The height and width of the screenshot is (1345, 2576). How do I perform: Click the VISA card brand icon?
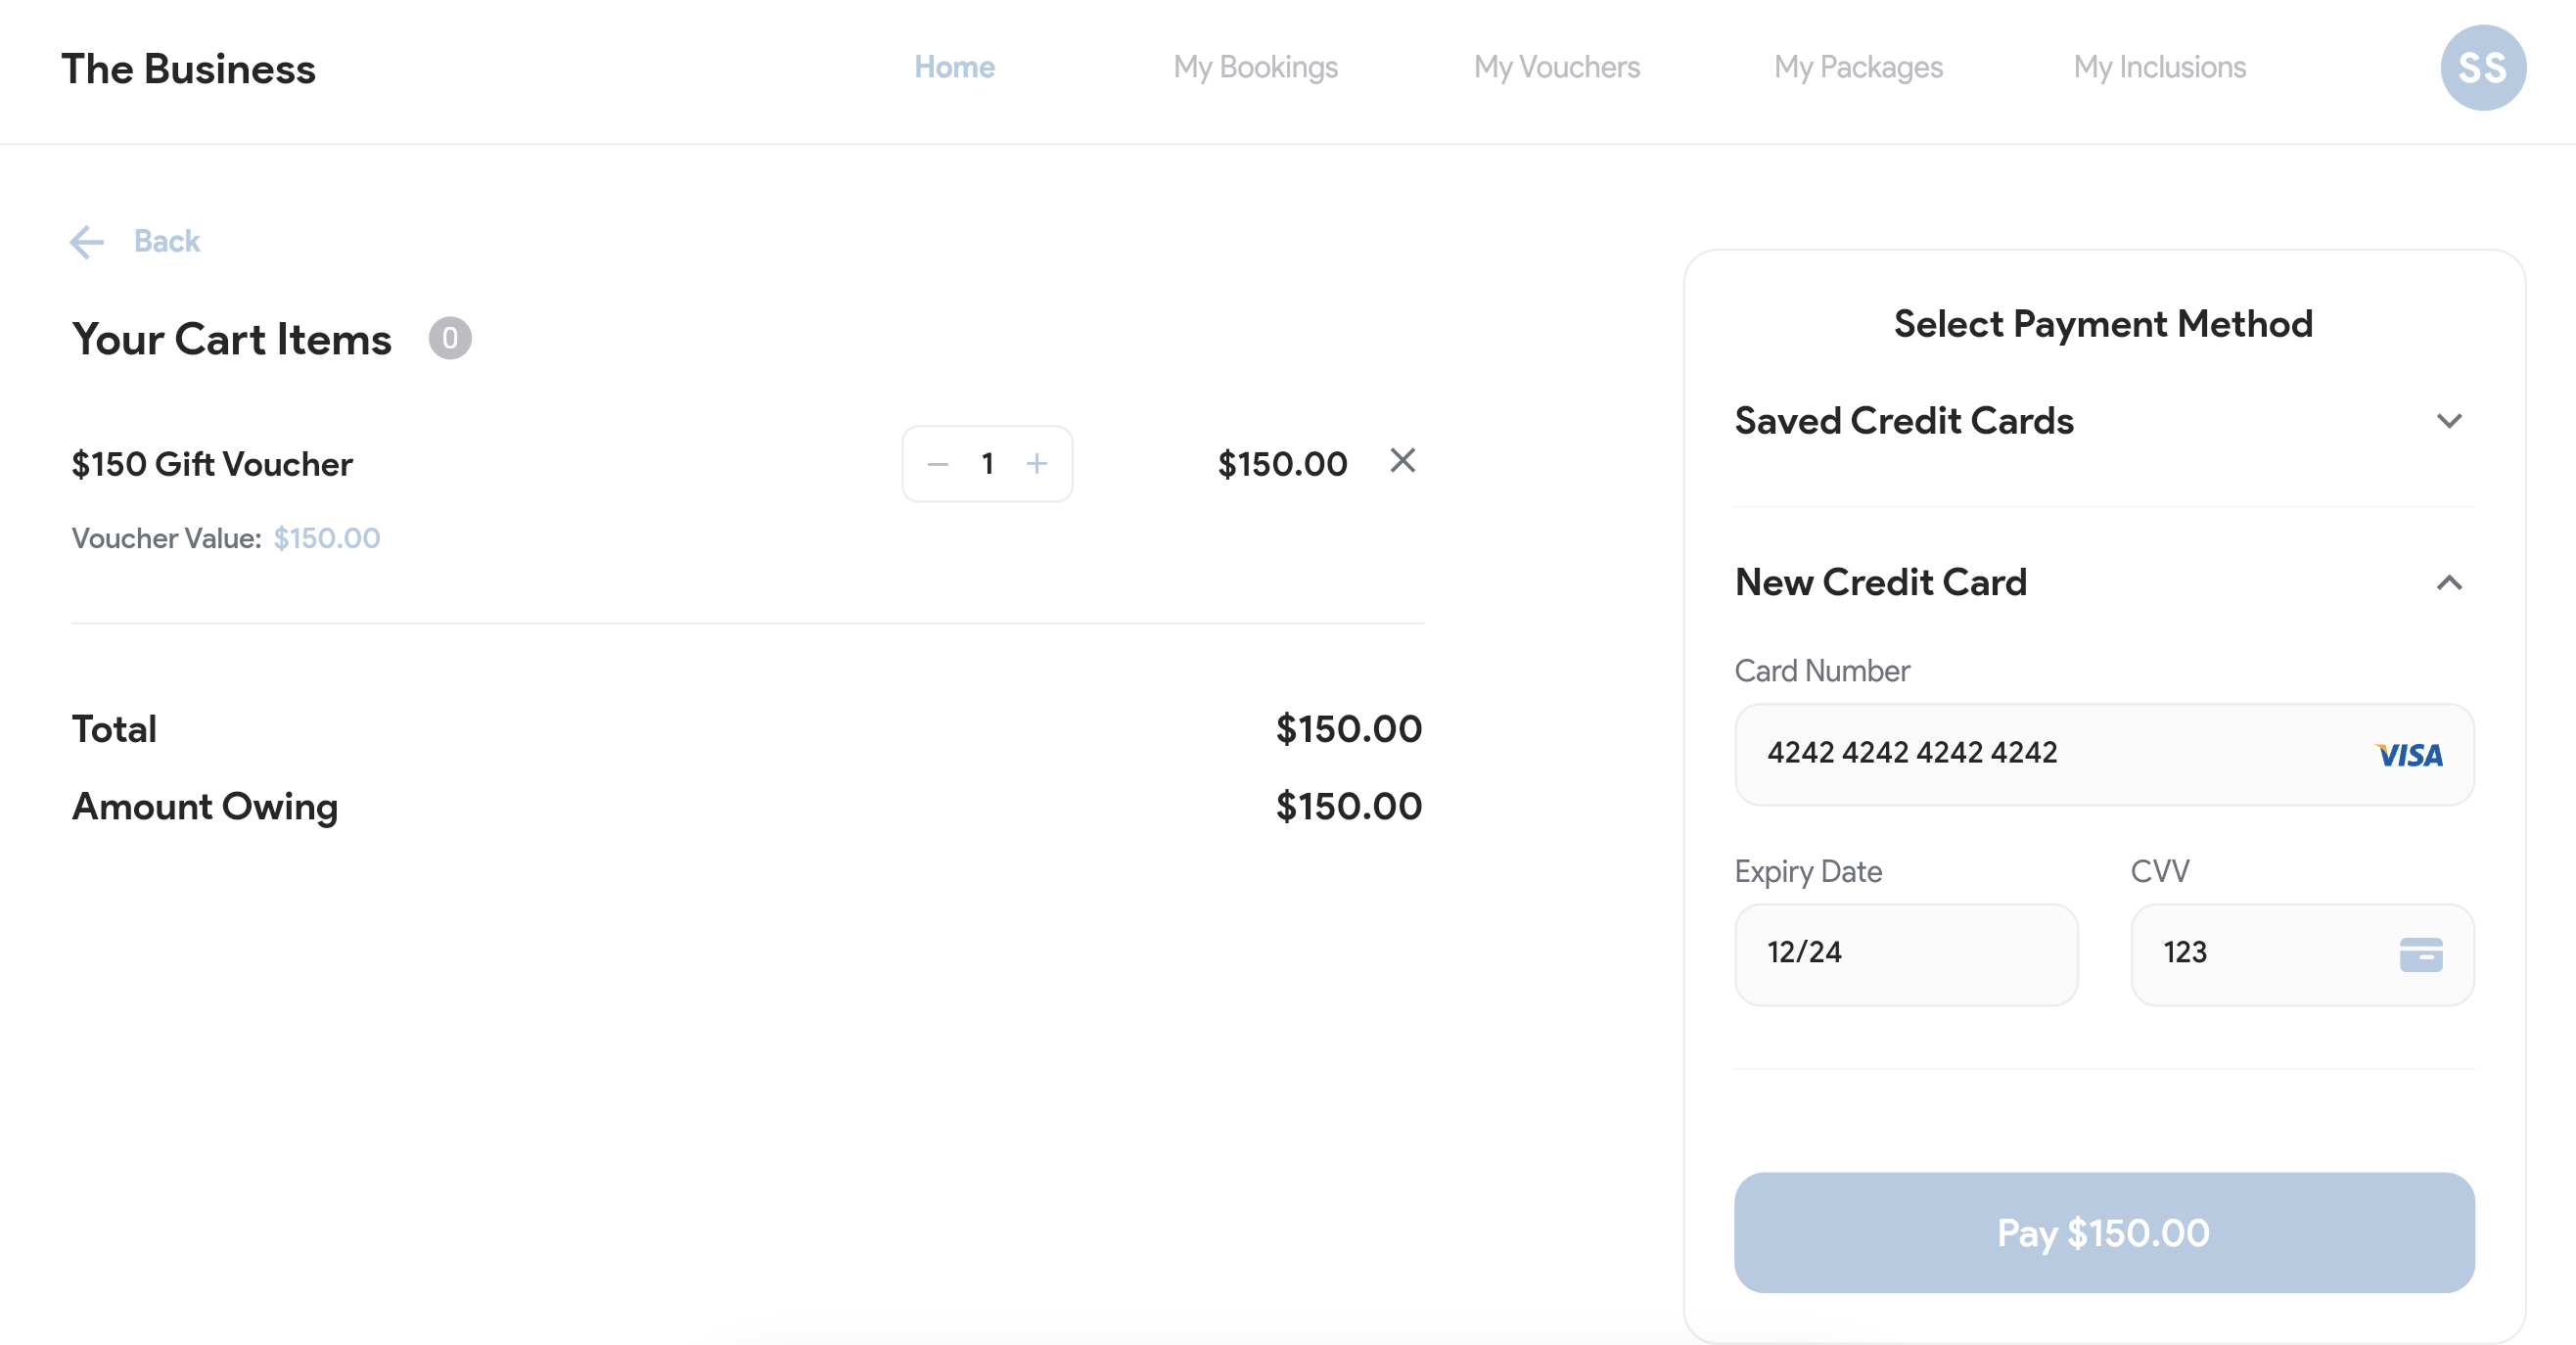coord(2408,755)
